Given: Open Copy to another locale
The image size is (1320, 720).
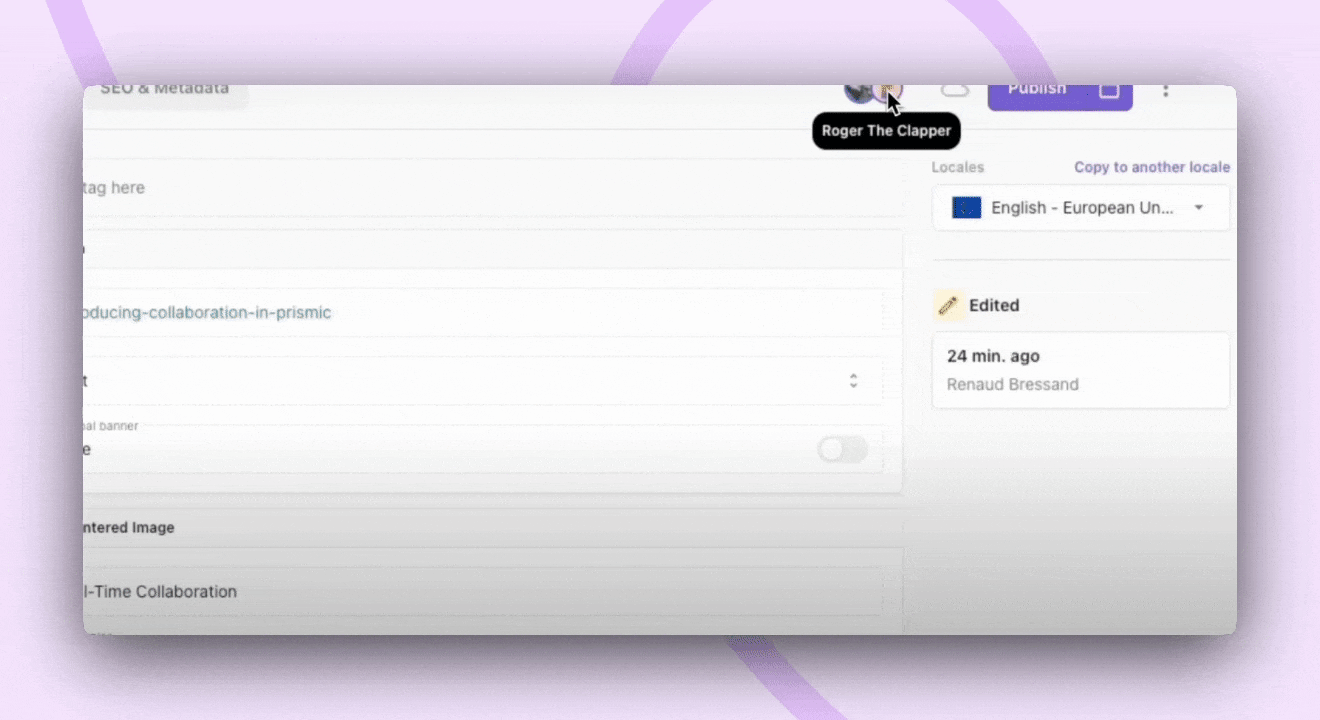Looking at the screenshot, I should coord(1152,167).
